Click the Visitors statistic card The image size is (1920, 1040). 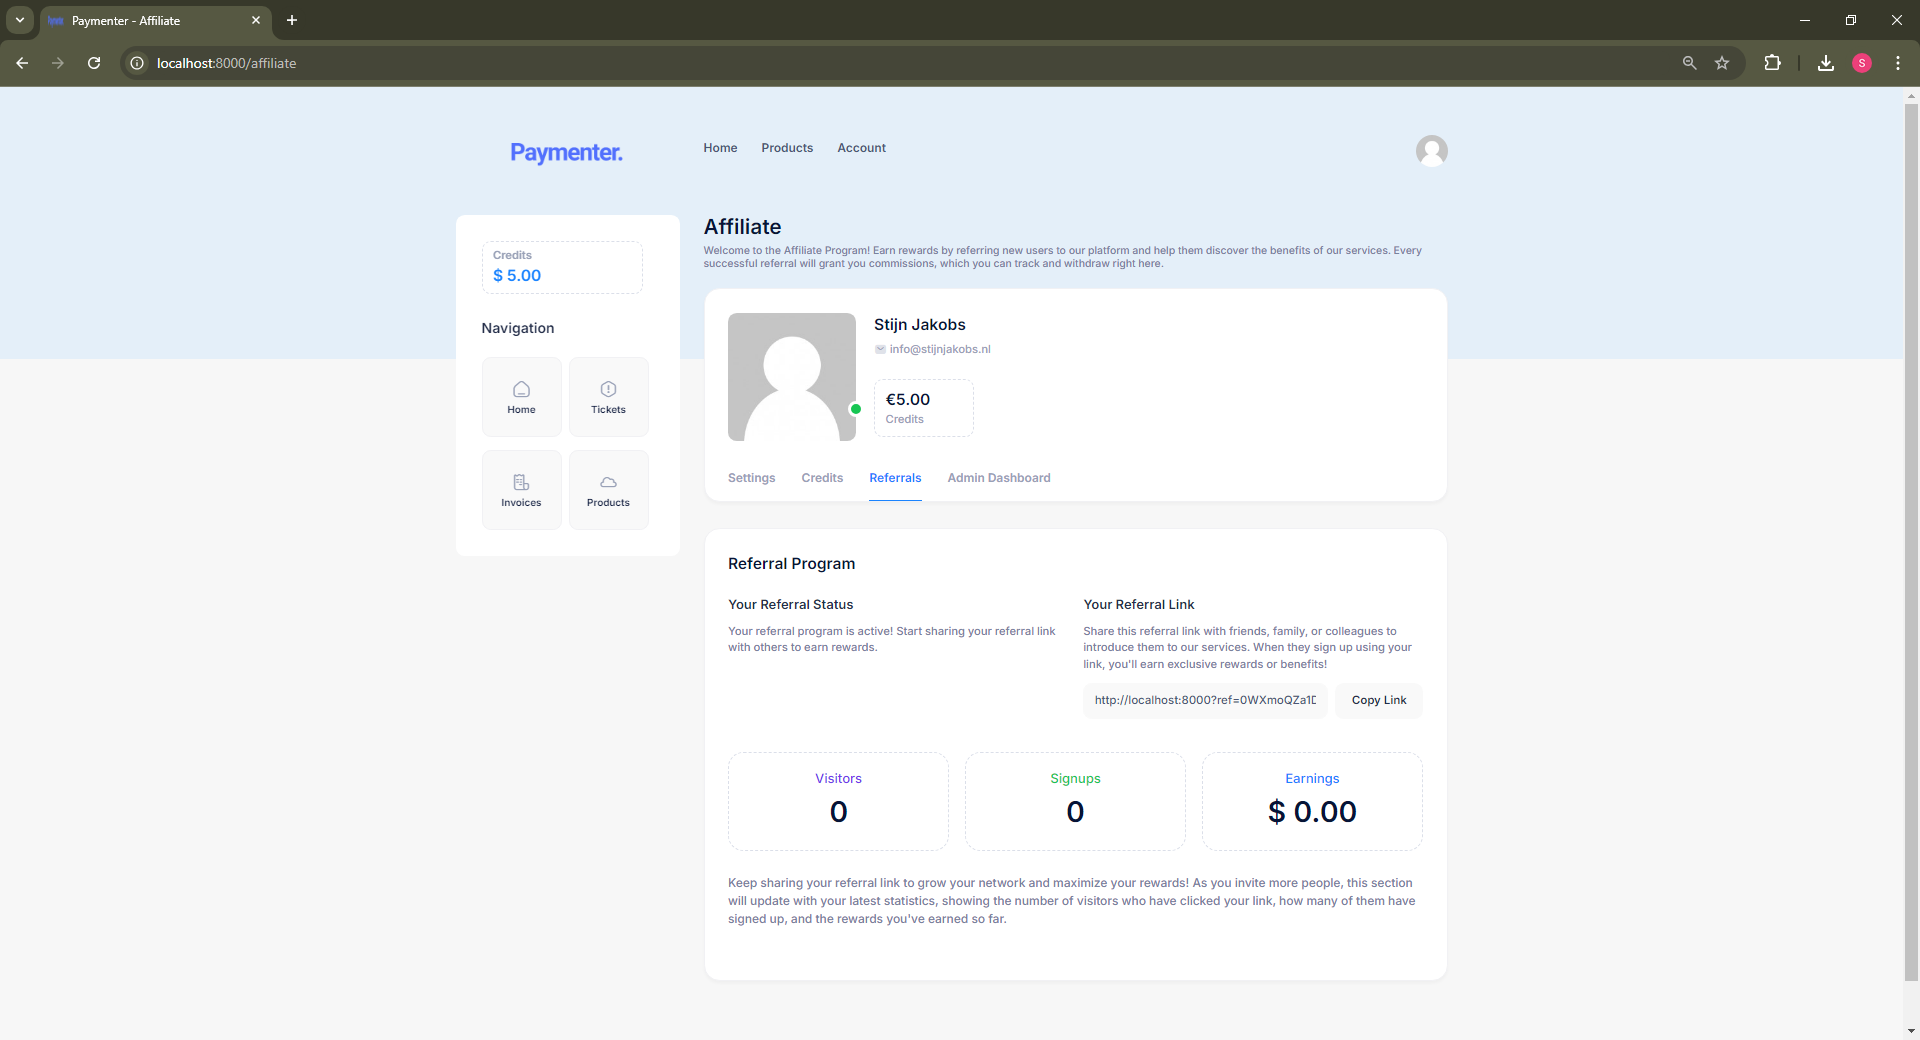click(838, 801)
